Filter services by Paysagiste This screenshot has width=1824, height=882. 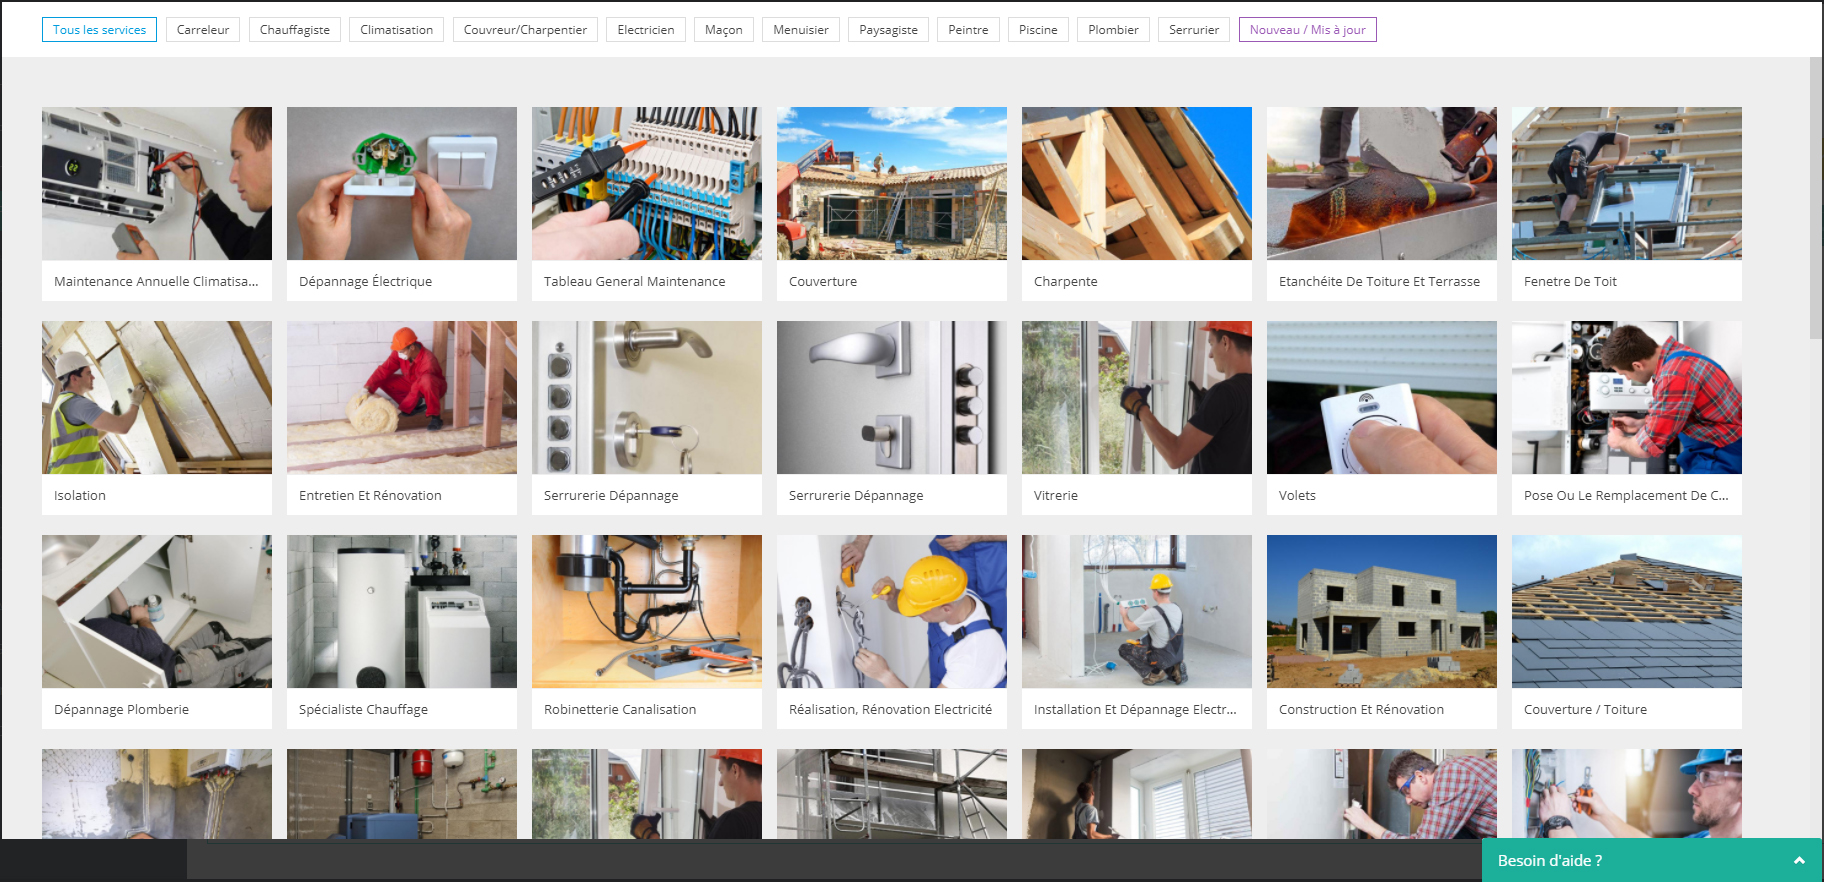[x=889, y=30]
